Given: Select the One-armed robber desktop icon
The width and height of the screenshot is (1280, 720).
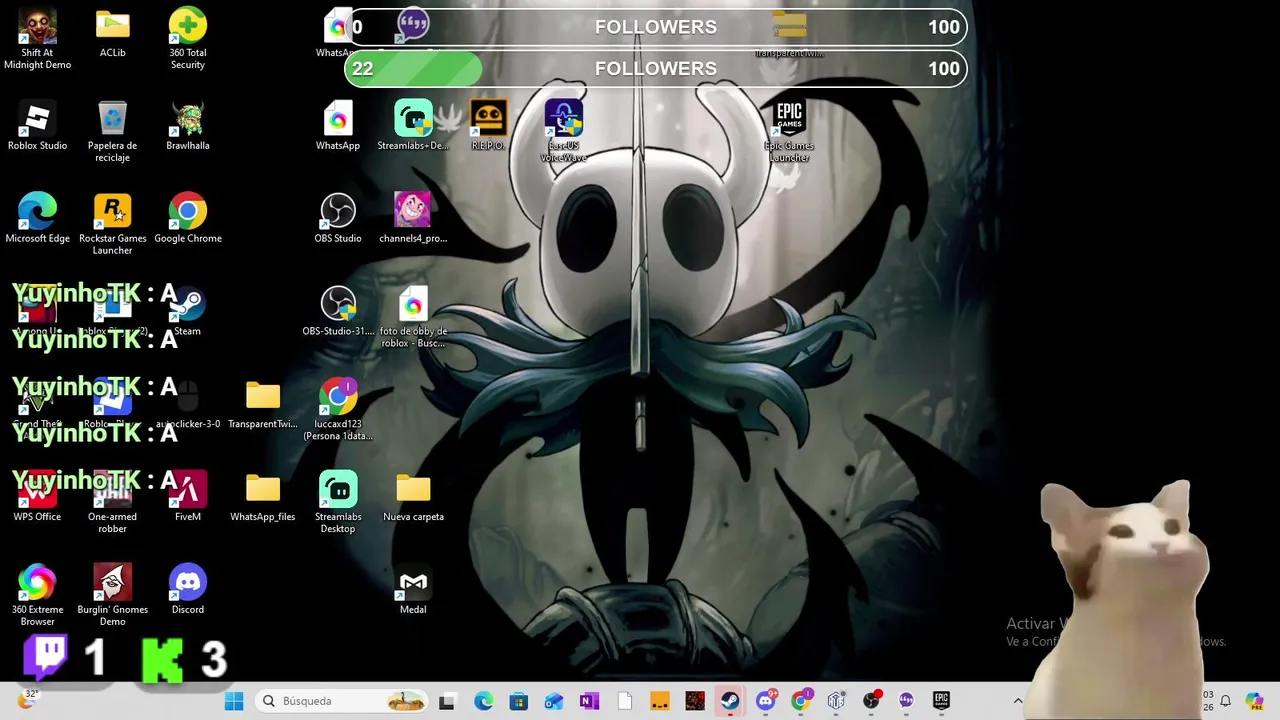Looking at the screenshot, I should (x=112, y=504).
